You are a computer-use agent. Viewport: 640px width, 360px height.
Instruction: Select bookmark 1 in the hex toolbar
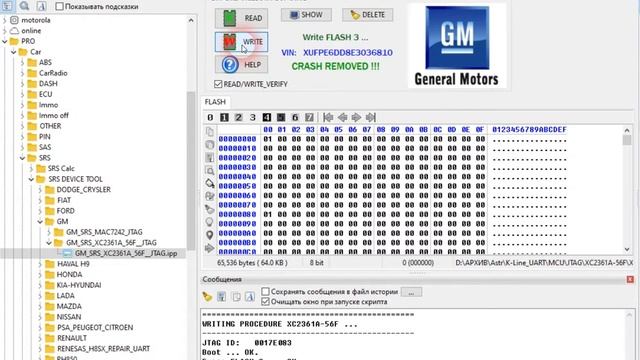[224, 118]
